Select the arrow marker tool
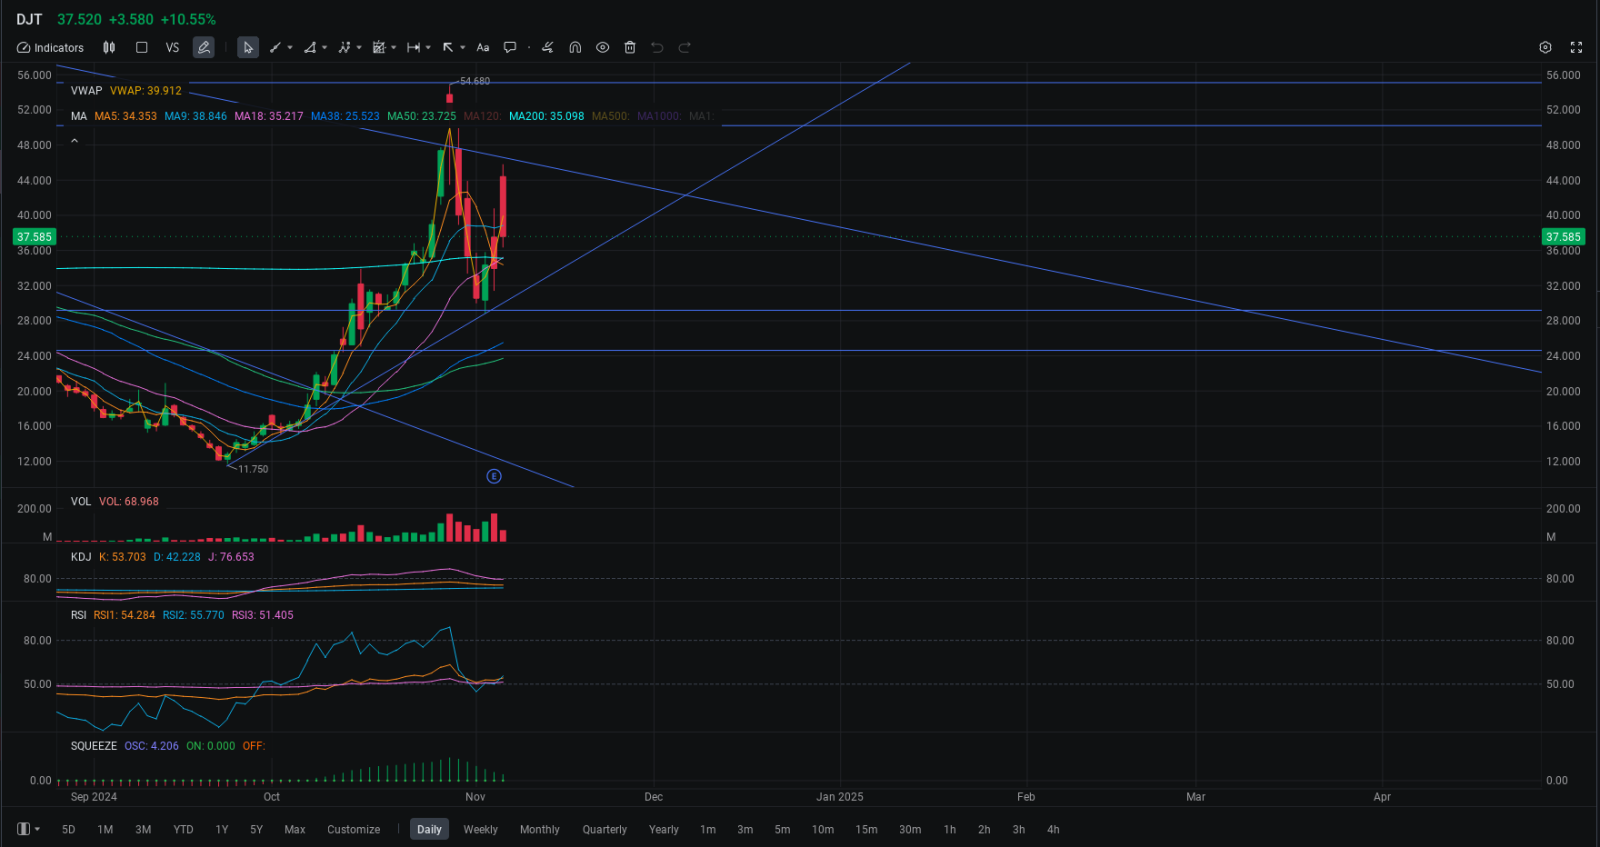1600x847 pixels. click(448, 47)
